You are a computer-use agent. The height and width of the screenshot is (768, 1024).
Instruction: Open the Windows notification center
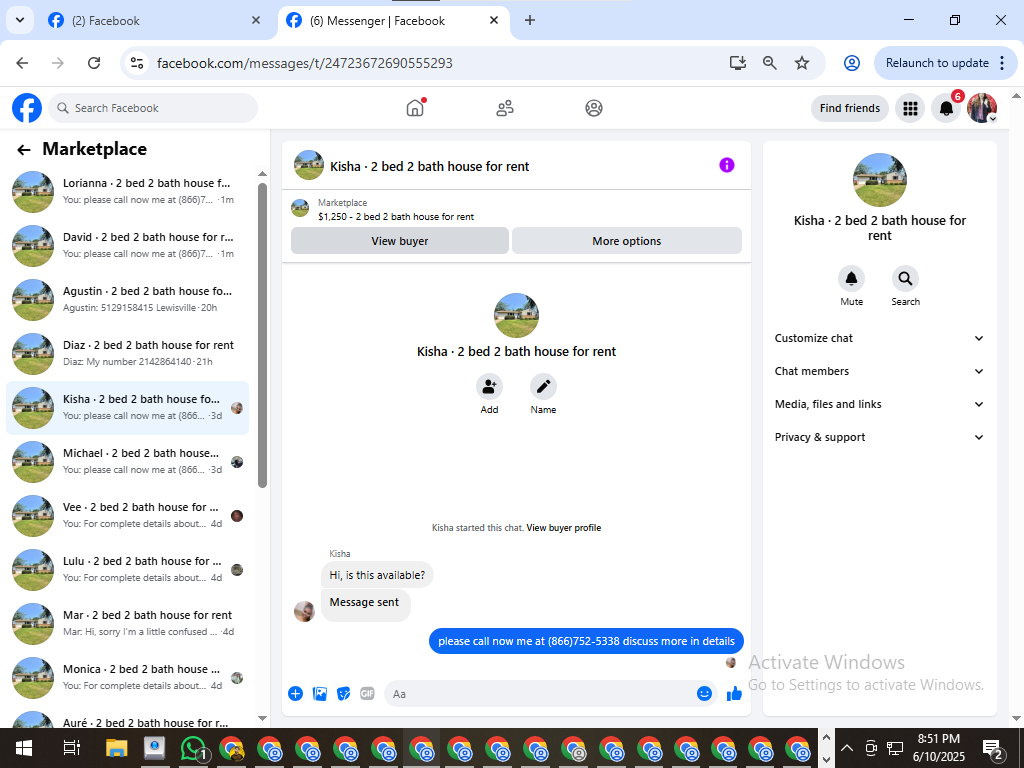(993, 748)
